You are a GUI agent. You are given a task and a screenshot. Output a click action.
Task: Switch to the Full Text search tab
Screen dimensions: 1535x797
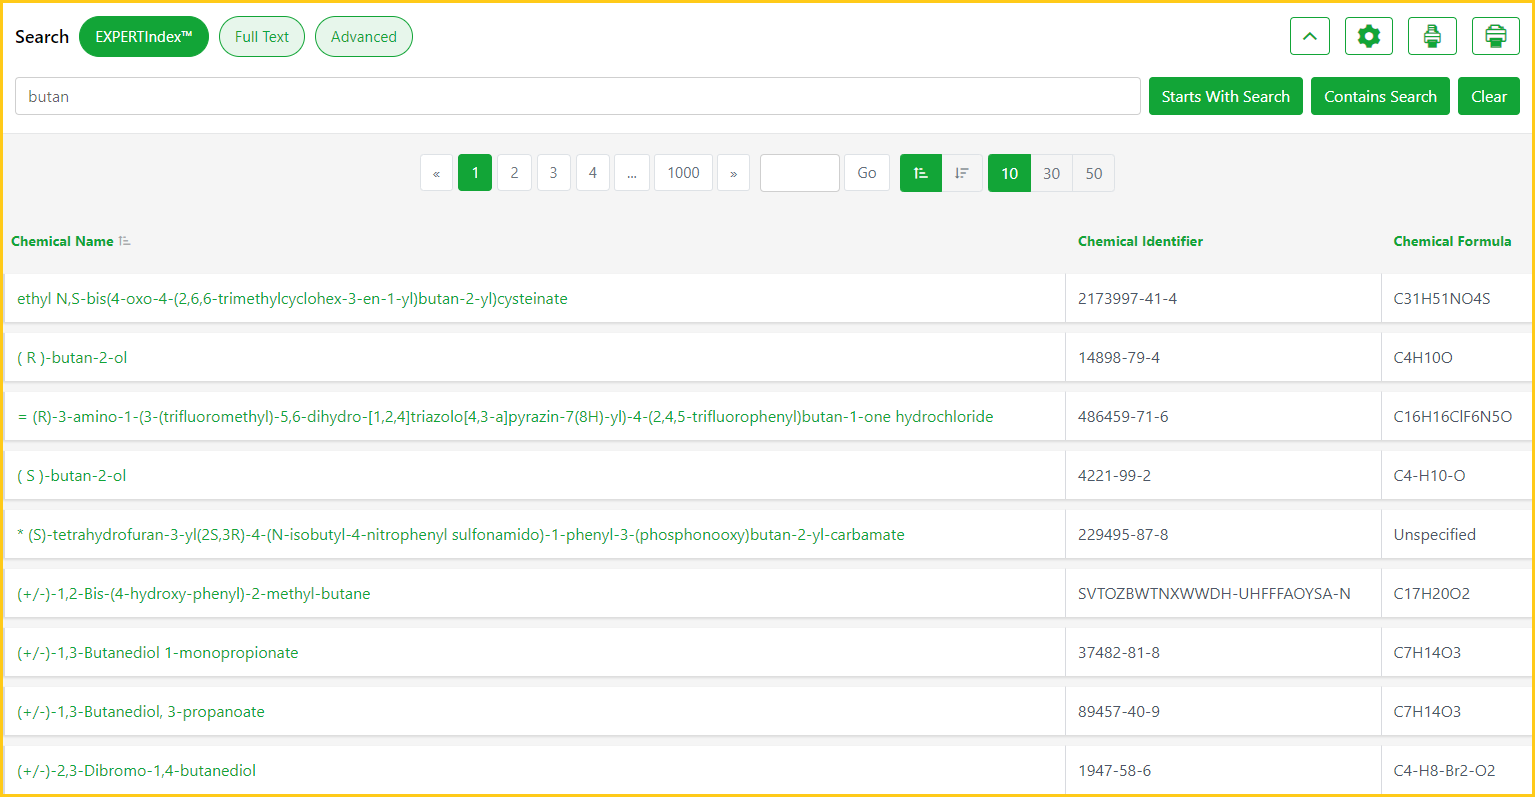tap(262, 37)
